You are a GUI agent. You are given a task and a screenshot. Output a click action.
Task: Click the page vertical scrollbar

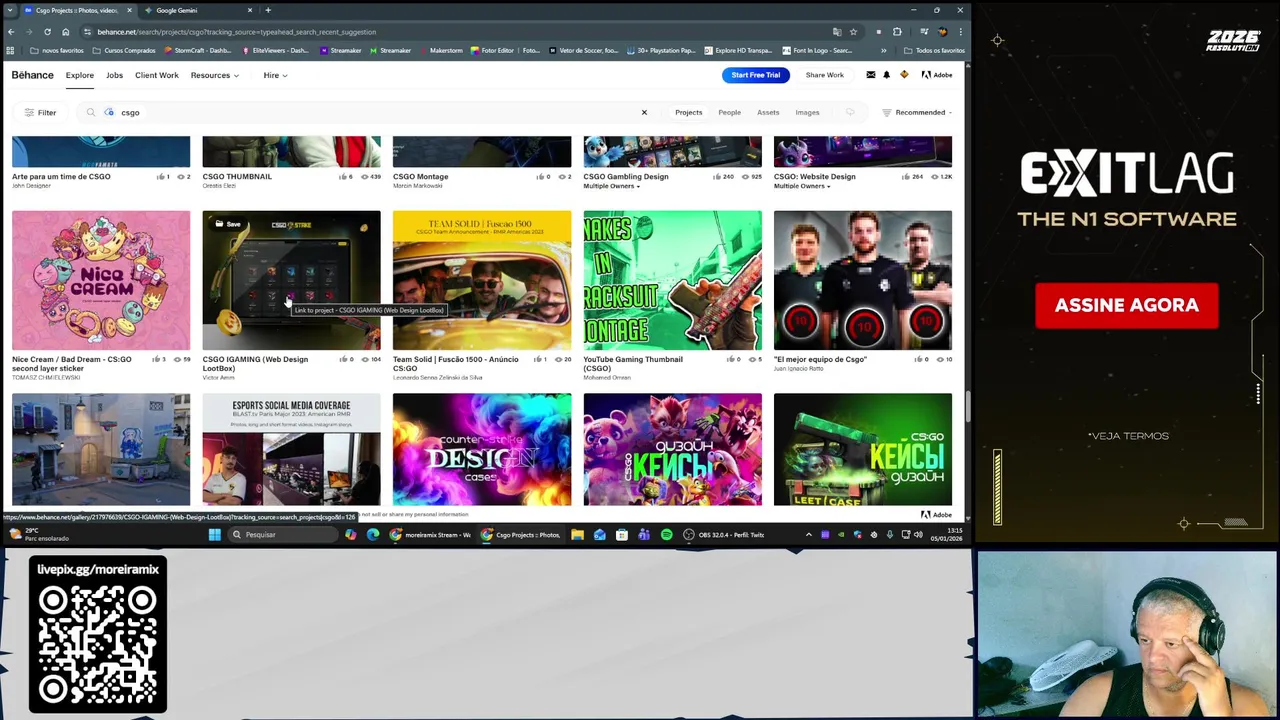pyautogui.click(x=967, y=405)
